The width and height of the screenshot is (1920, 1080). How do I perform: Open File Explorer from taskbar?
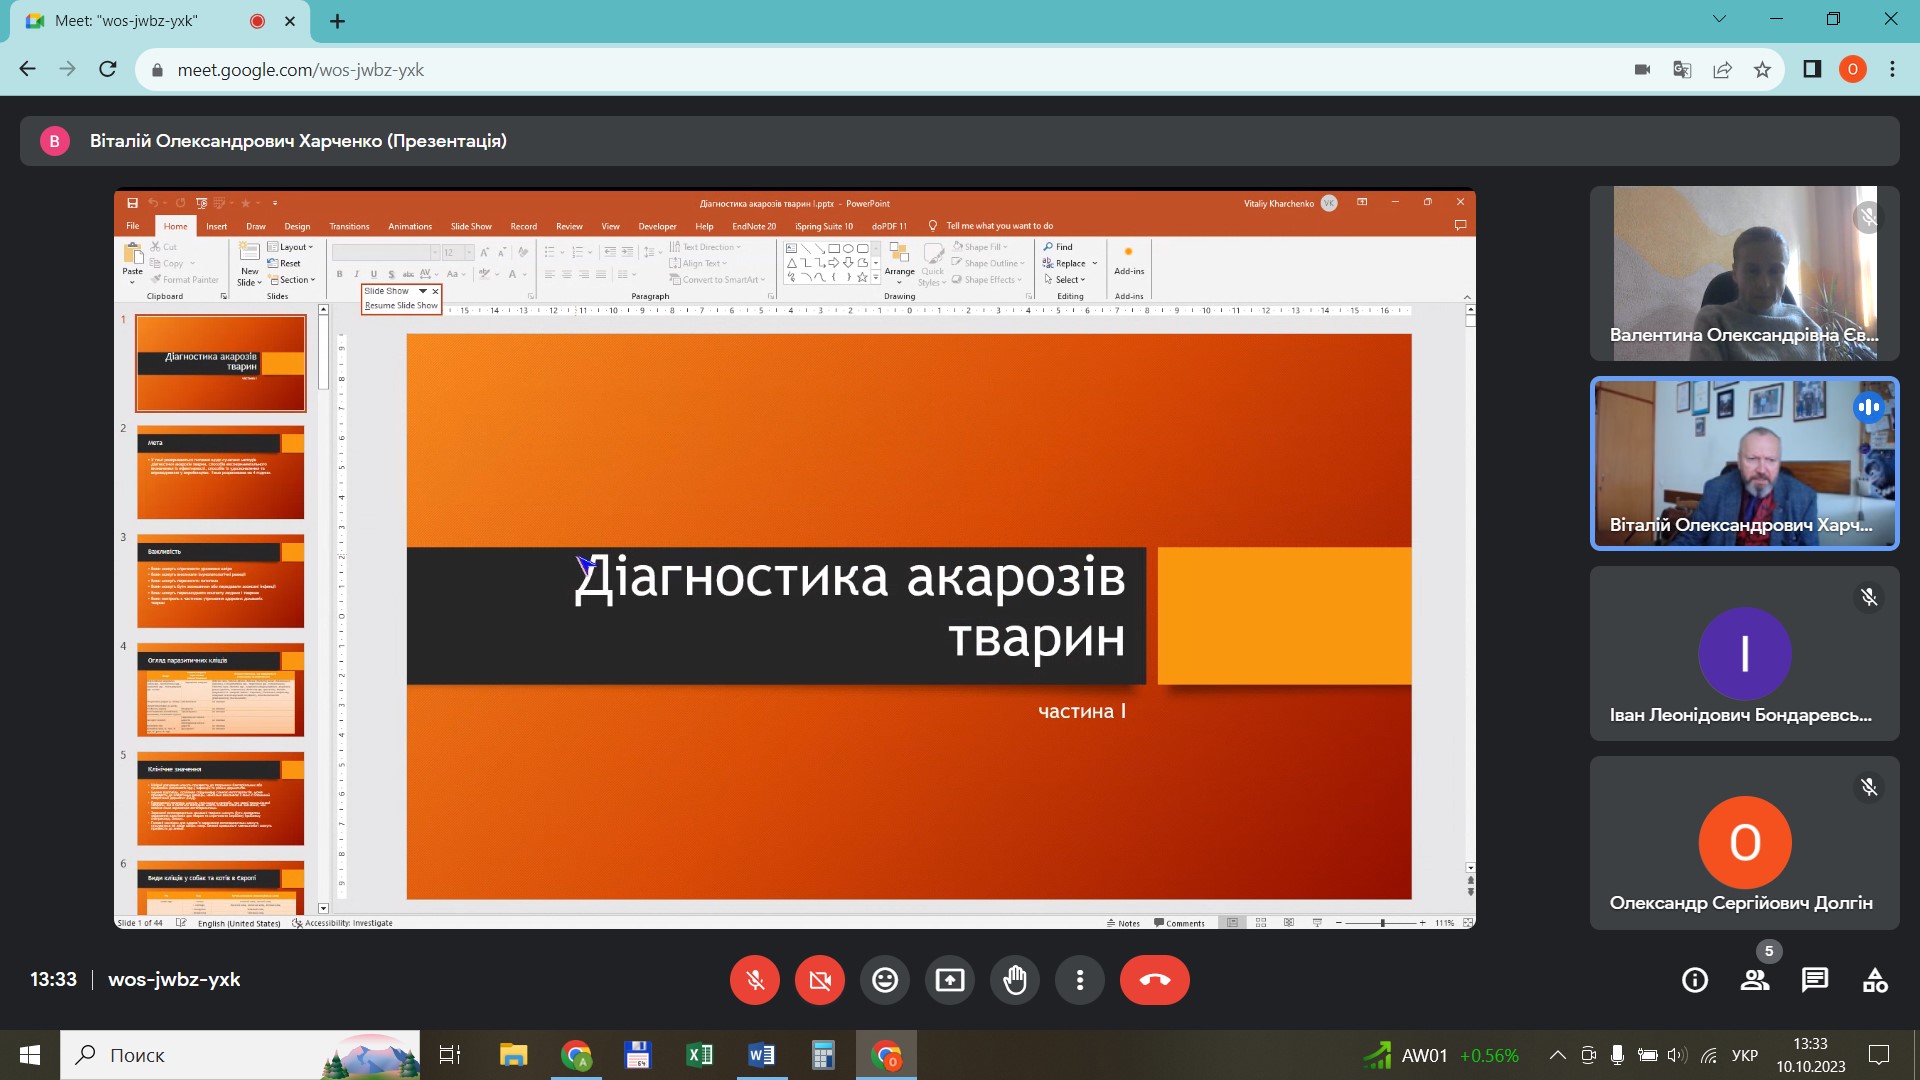point(513,1055)
